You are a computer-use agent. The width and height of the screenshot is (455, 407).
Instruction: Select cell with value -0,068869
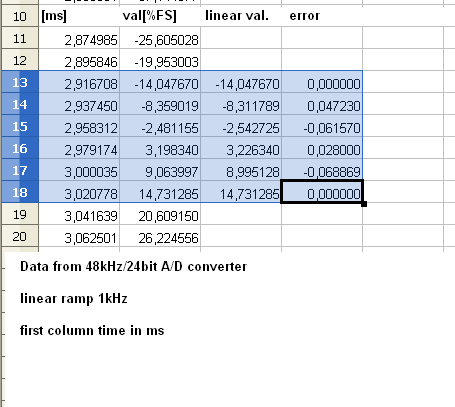pos(322,170)
